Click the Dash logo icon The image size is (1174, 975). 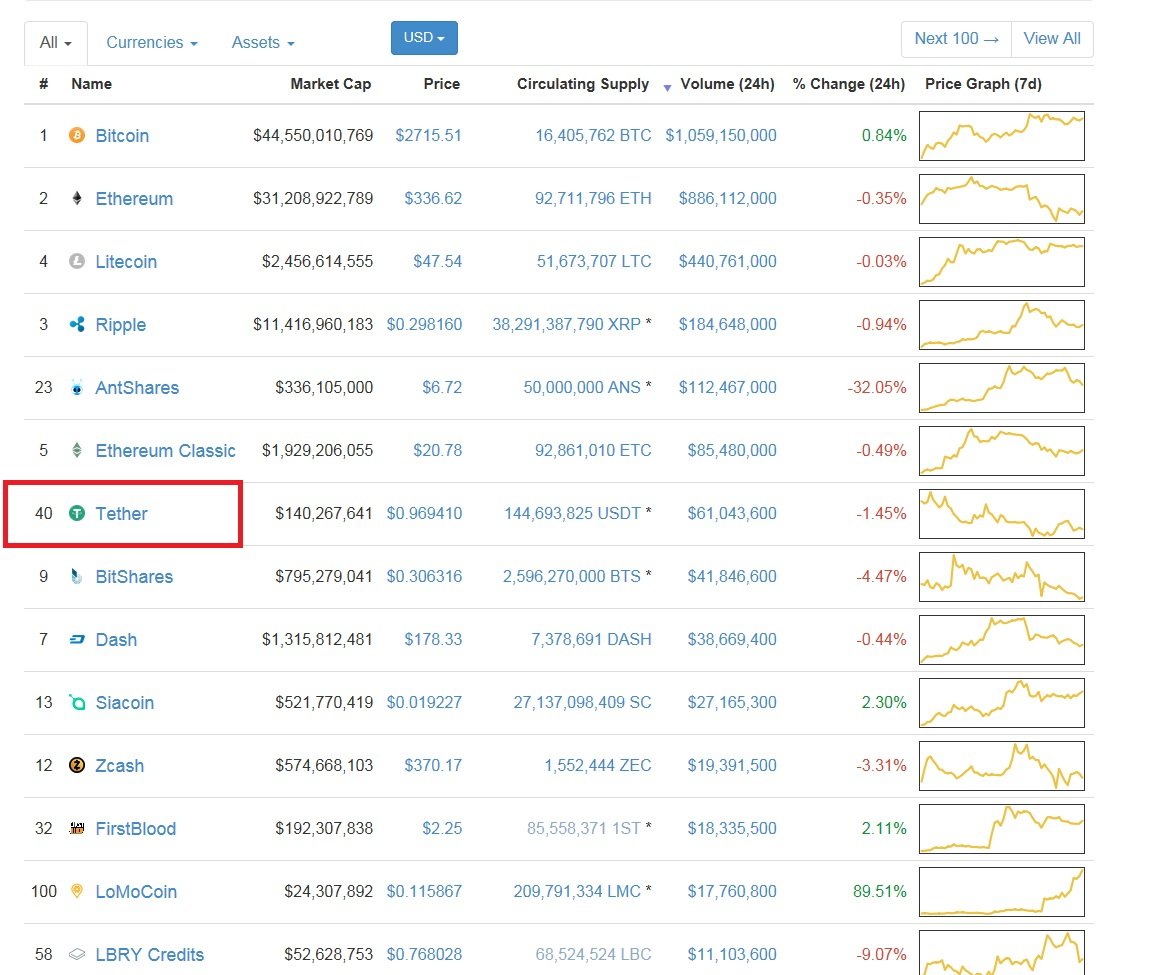(76, 639)
